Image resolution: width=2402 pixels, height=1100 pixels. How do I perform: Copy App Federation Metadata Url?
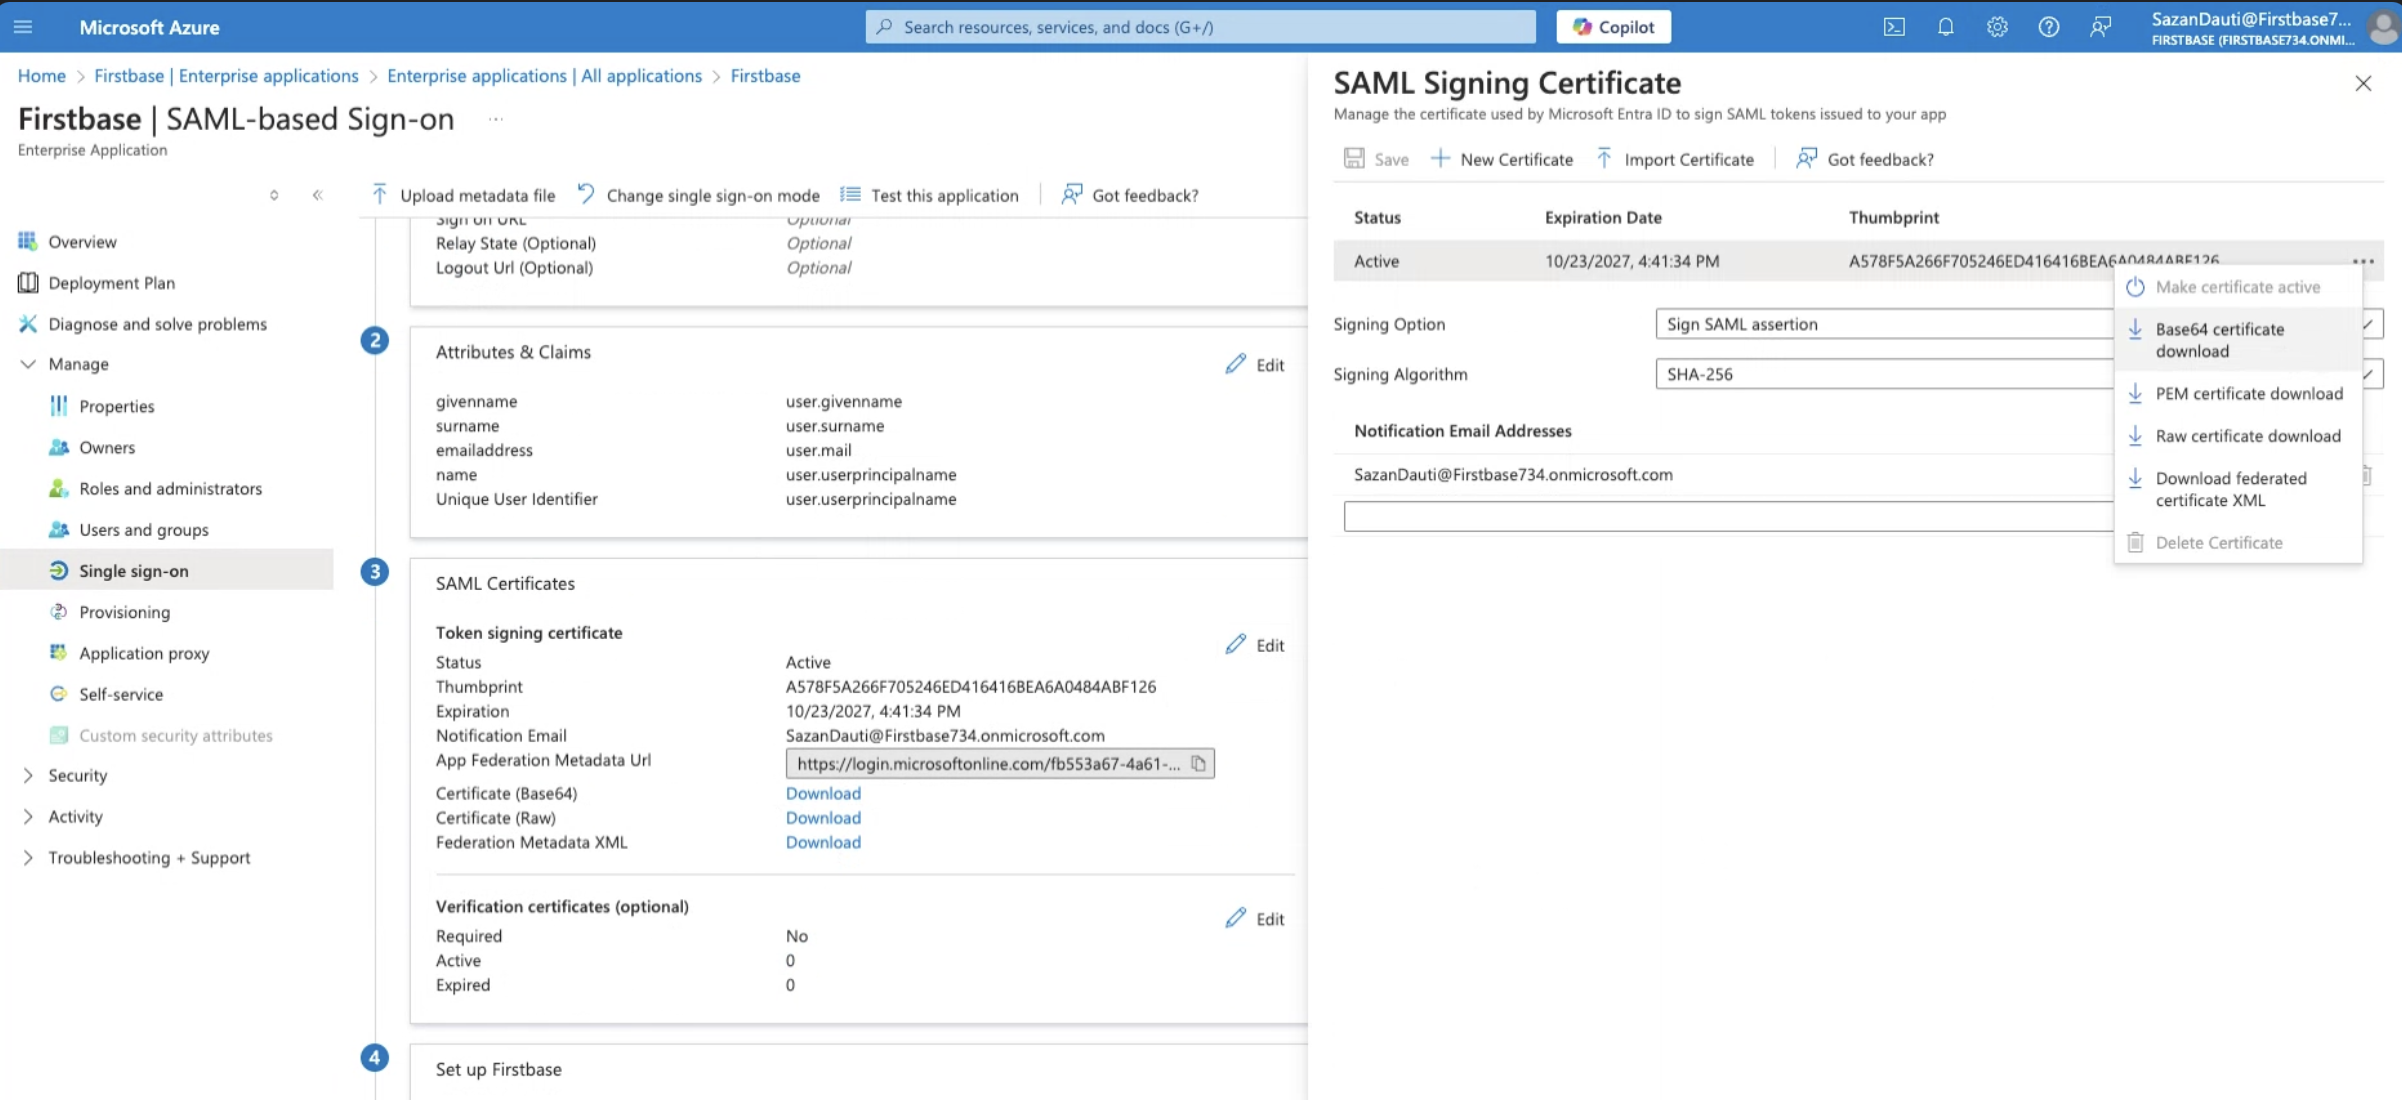[1198, 764]
